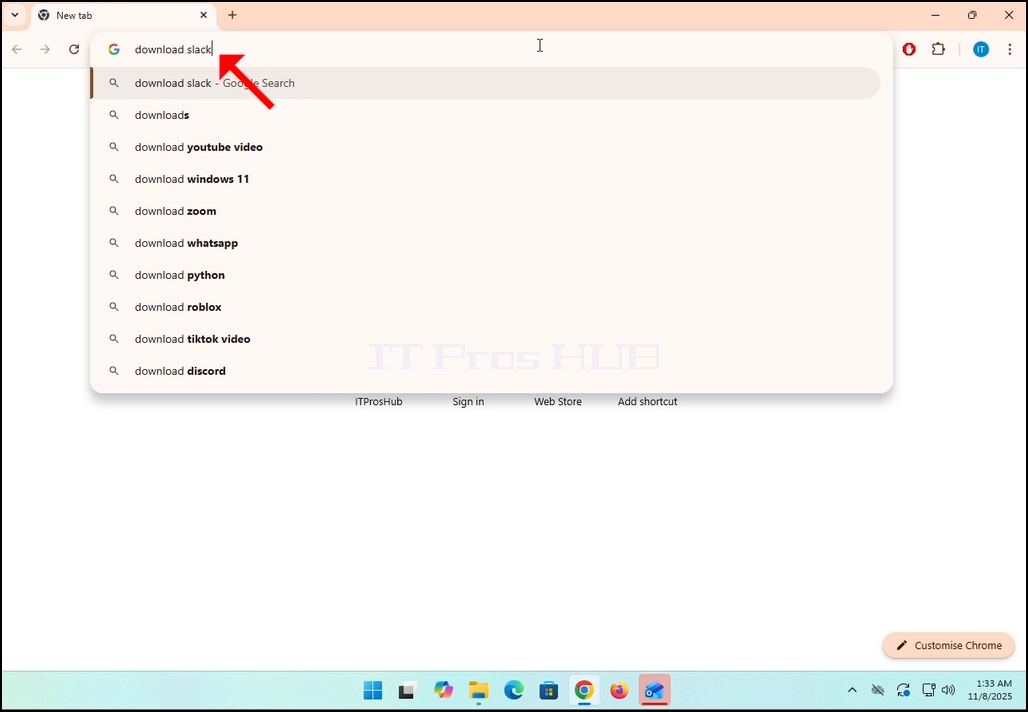Open the volume speaker icon

(x=948, y=690)
